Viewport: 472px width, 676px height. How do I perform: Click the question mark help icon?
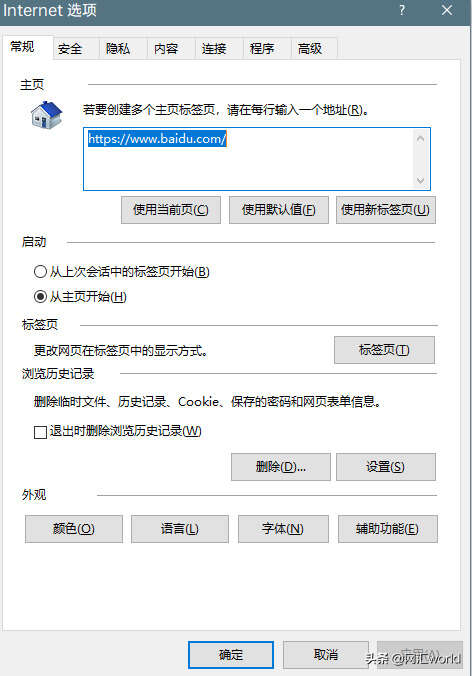point(402,10)
